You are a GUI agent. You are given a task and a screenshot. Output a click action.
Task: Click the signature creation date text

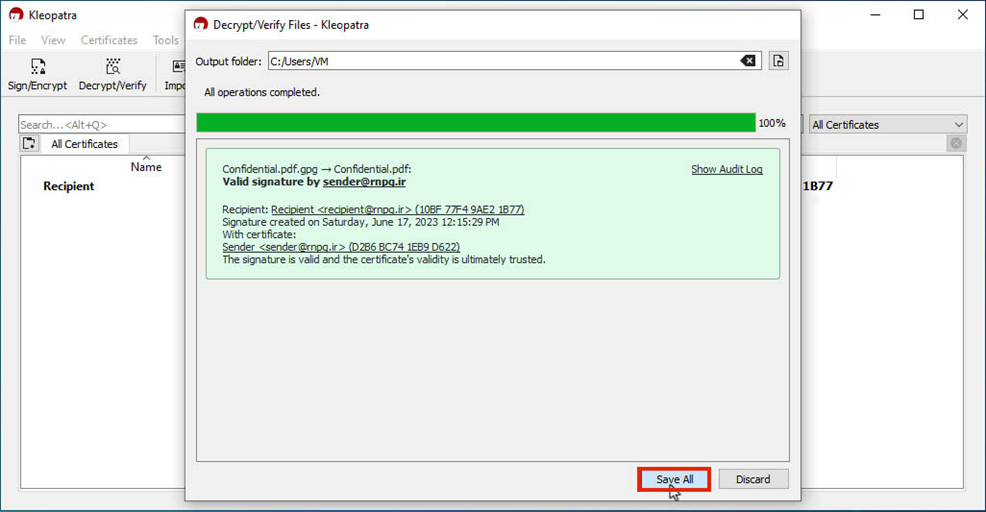click(360, 222)
